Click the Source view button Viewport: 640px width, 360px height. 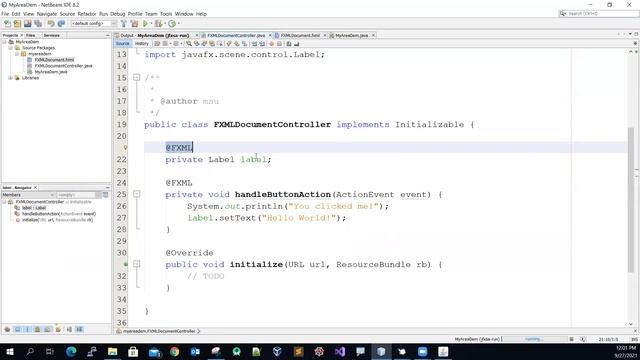(122, 44)
